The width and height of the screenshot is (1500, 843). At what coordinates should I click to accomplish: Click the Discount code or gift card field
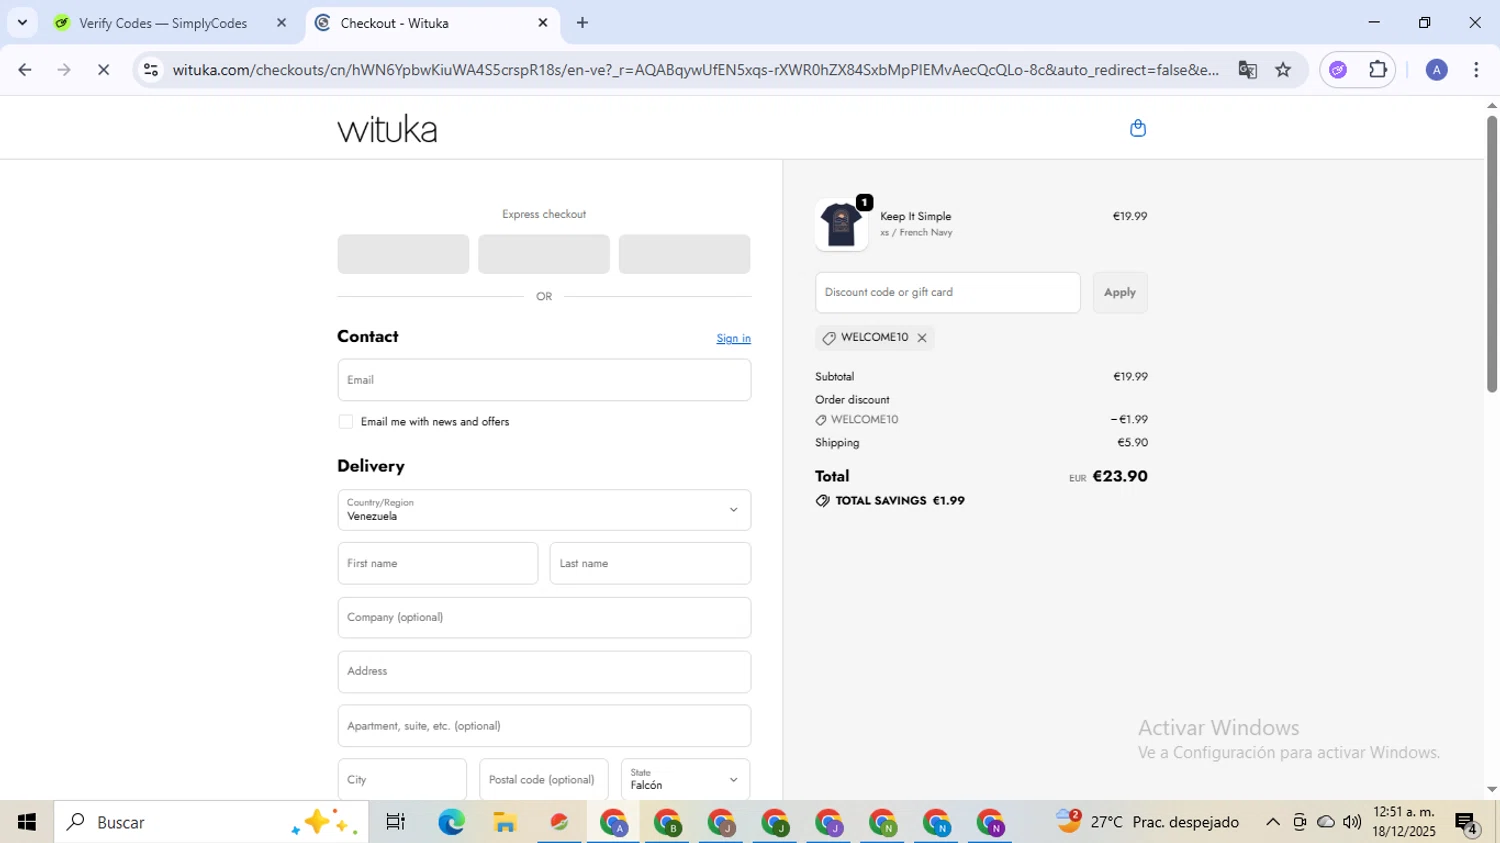(948, 293)
